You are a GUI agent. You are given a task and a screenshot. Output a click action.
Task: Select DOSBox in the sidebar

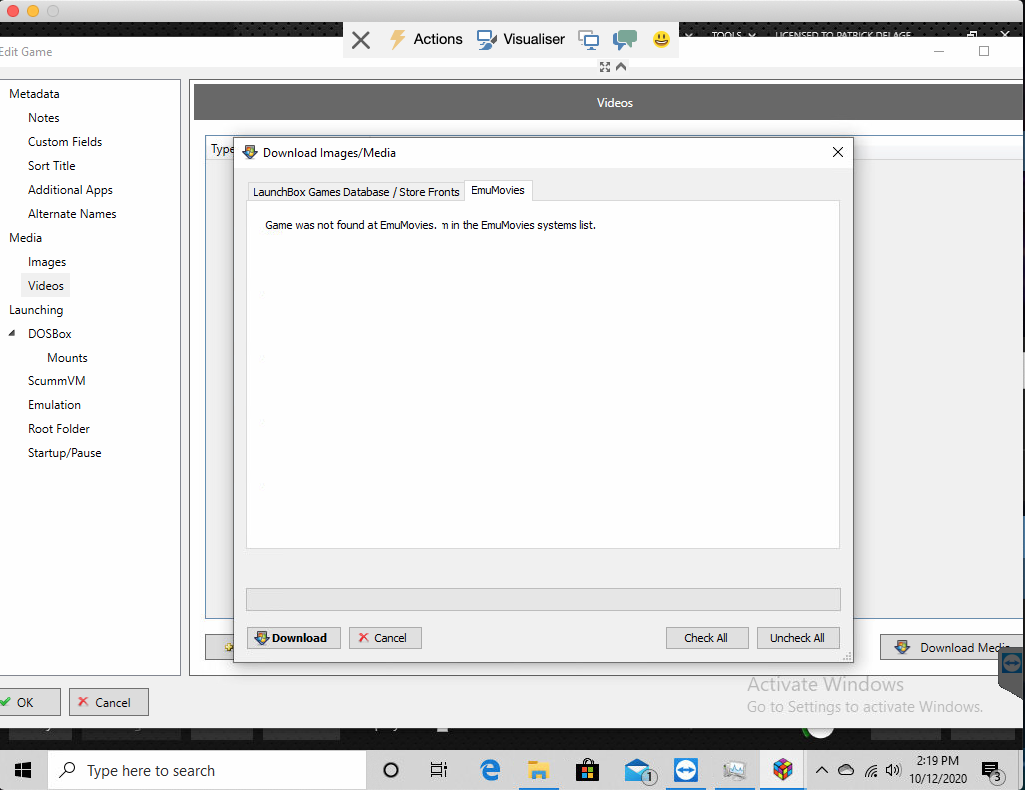[x=50, y=334]
